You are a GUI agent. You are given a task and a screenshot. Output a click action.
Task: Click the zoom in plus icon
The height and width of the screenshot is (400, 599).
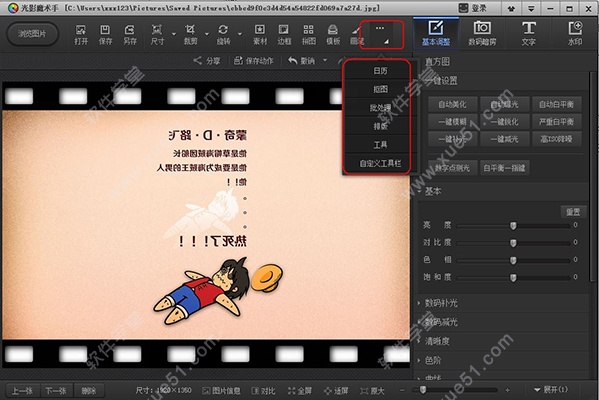[507, 390]
